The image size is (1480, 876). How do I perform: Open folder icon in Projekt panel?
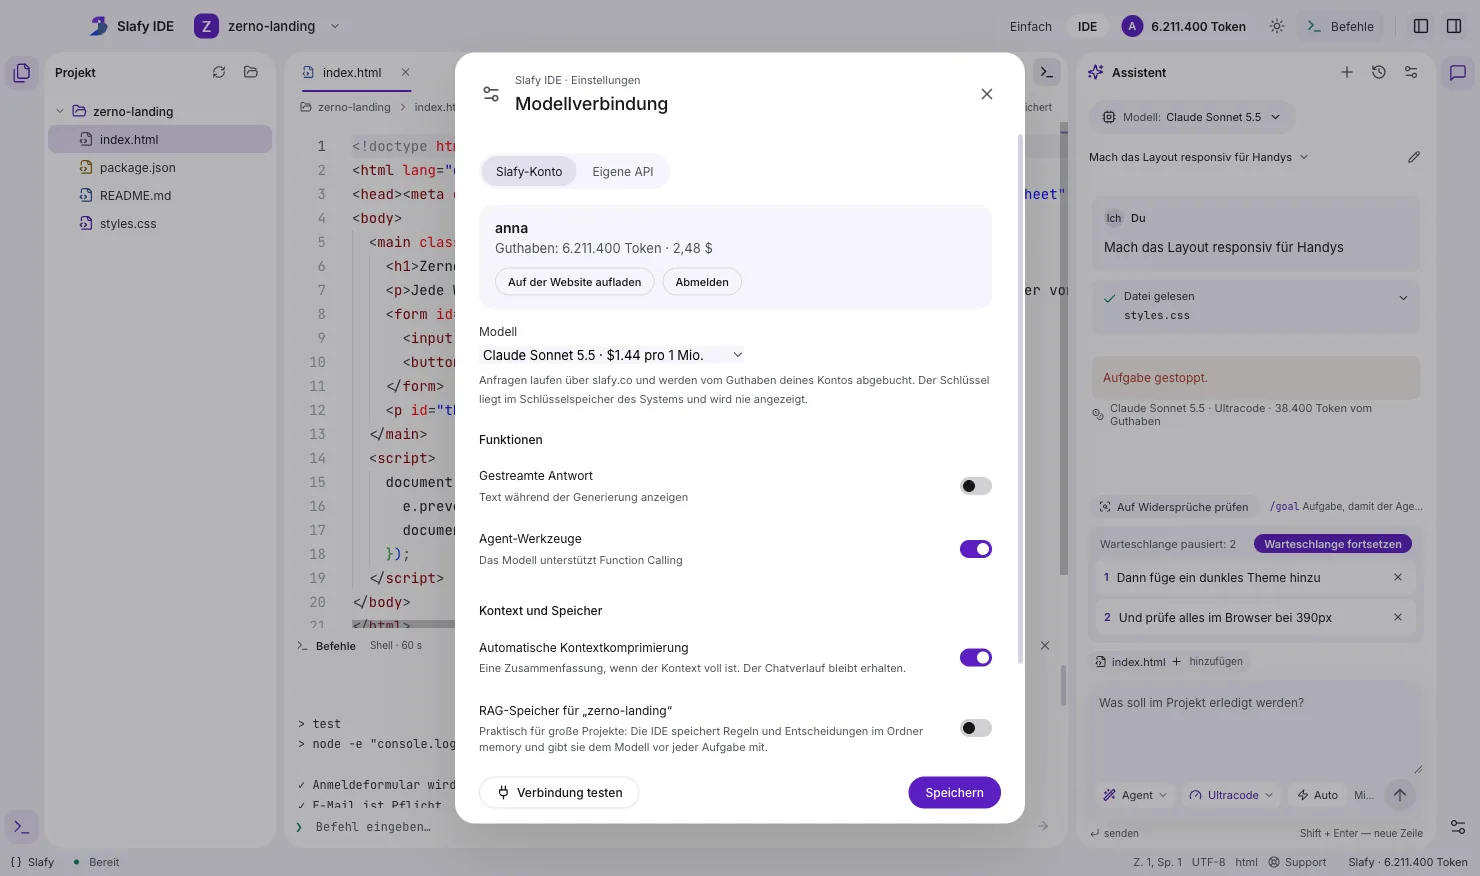251,72
